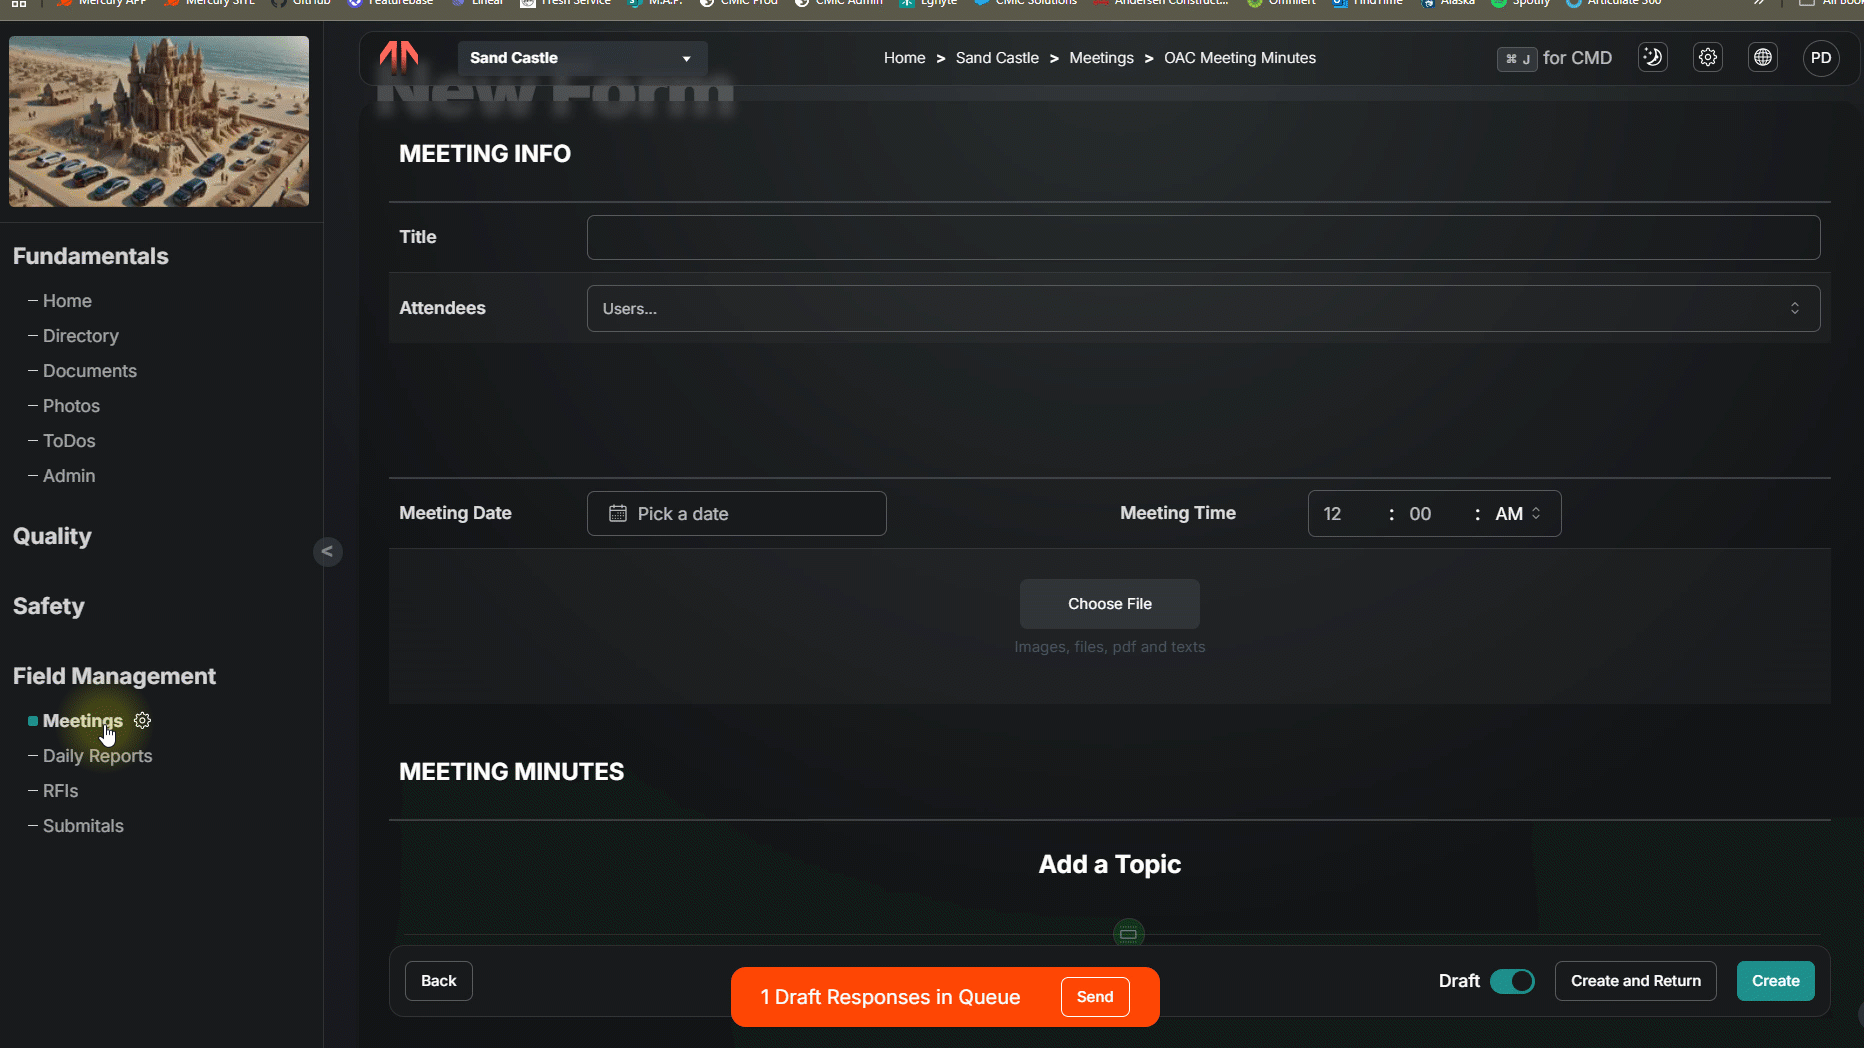Send the draft responses in queue
The image size is (1864, 1048).
click(1094, 997)
